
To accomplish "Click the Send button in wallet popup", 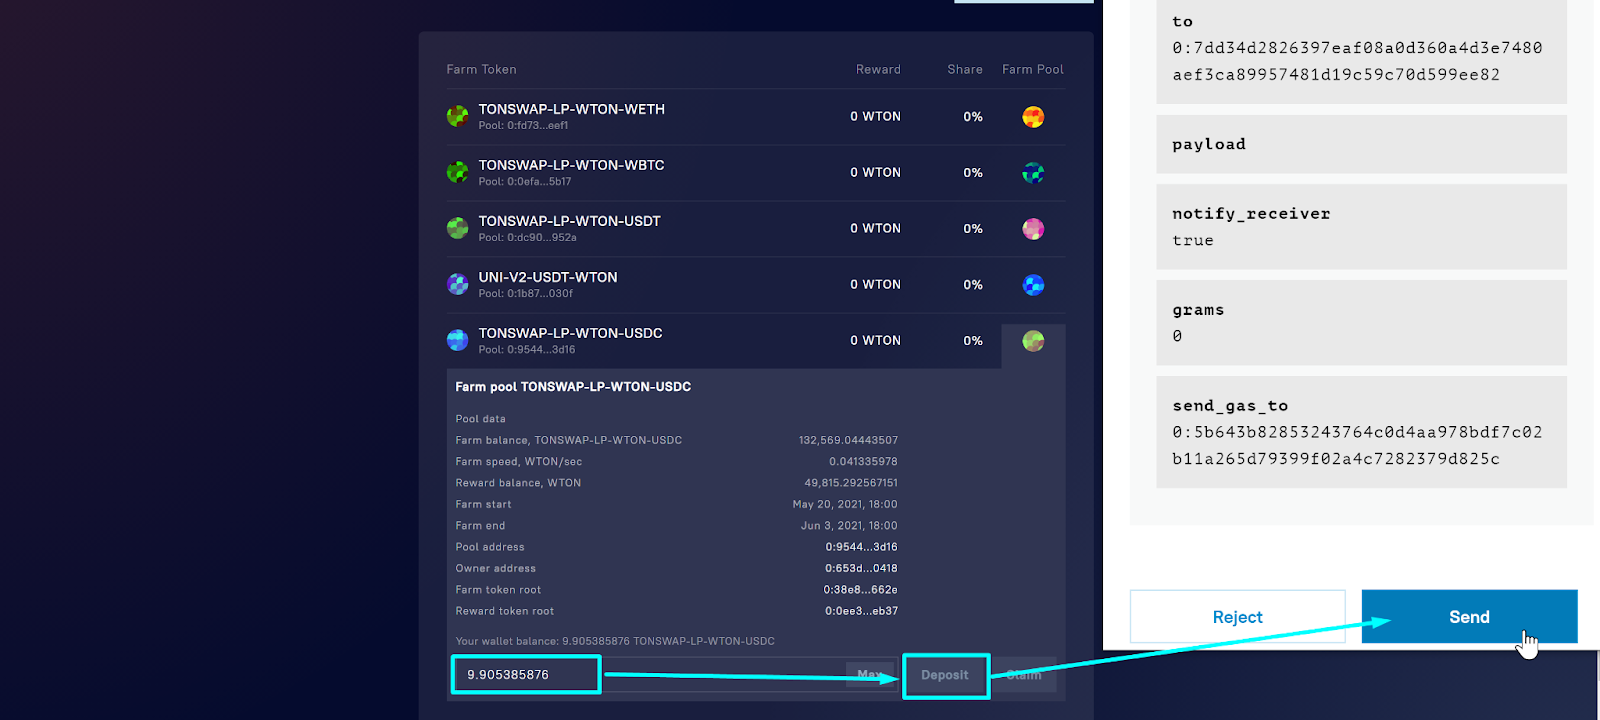I will click(1469, 617).
